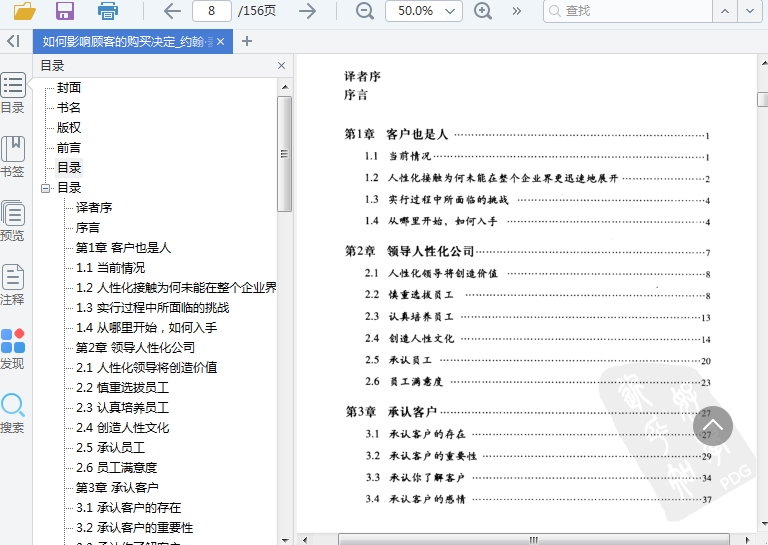Click the document vertical scrollbar thumb
The image size is (768, 545).
(x=763, y=99)
